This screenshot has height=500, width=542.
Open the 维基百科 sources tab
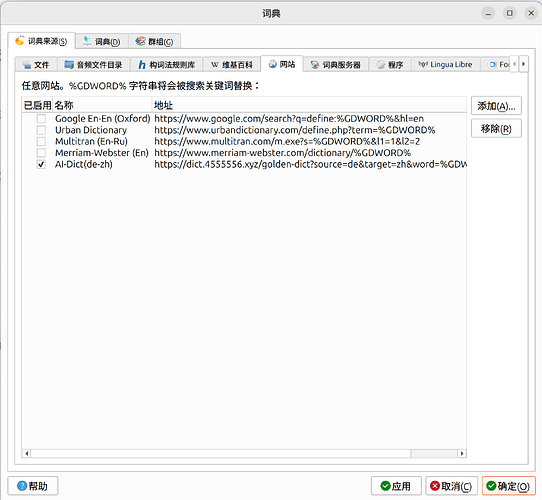232,65
